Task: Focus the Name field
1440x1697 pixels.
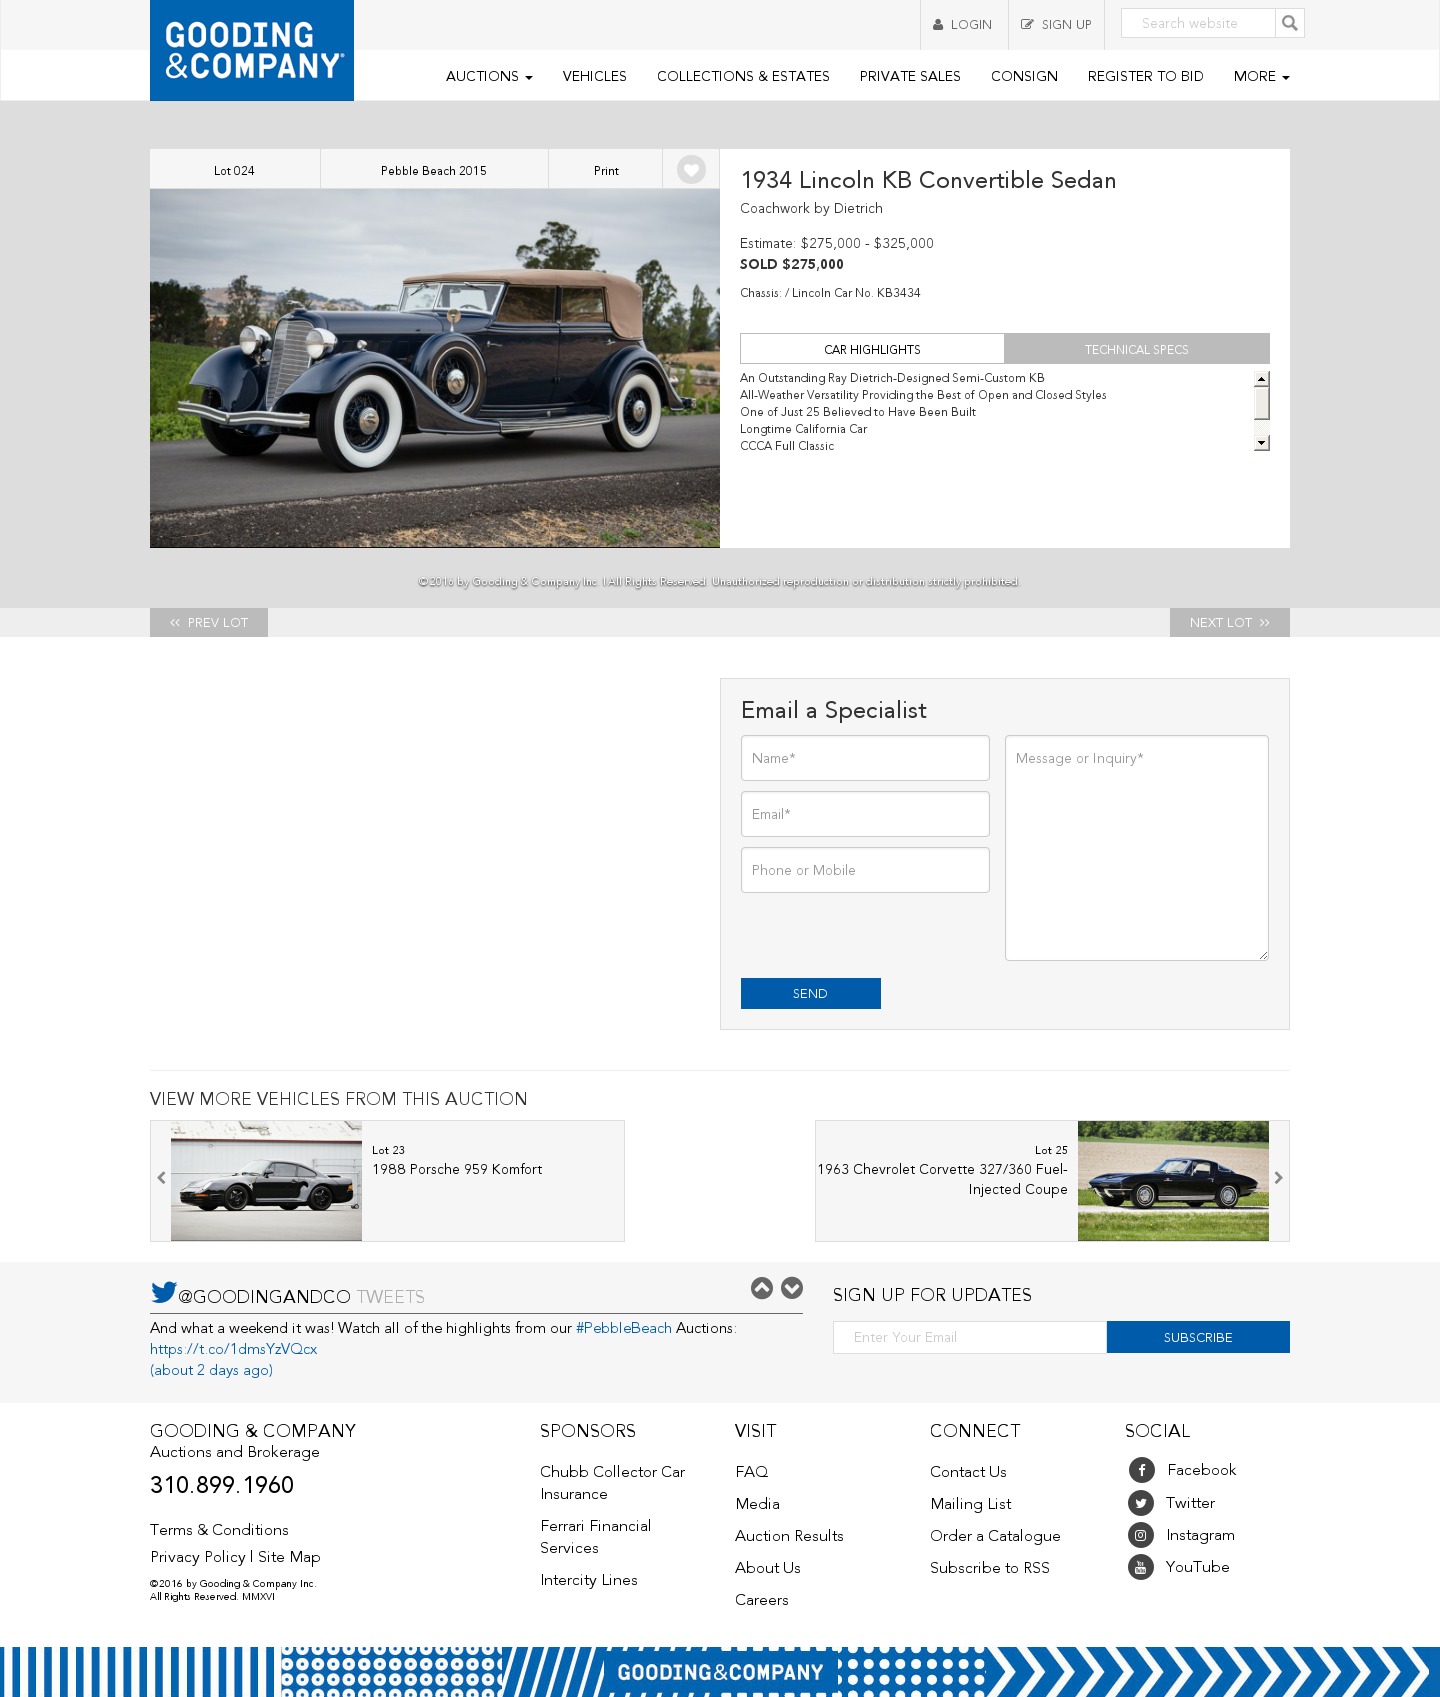Action: [865, 758]
